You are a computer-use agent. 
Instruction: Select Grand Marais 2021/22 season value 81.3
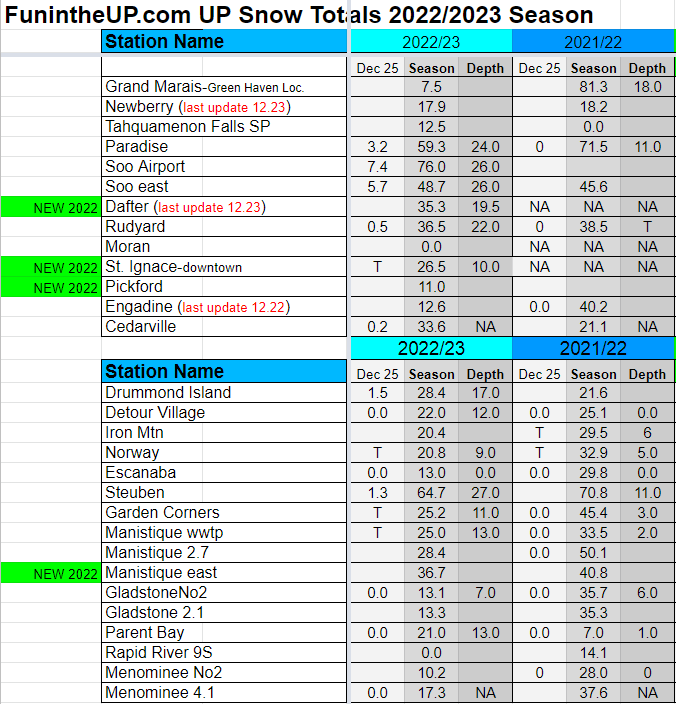(x=593, y=87)
